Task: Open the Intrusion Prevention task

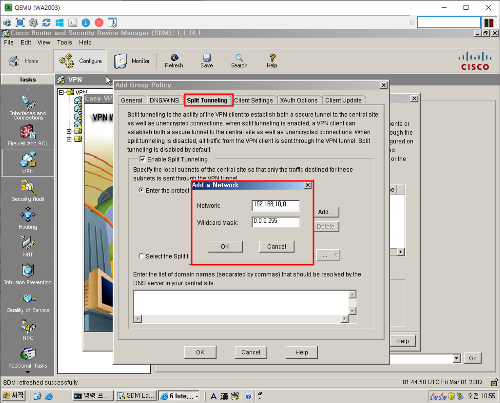Action: point(28,274)
